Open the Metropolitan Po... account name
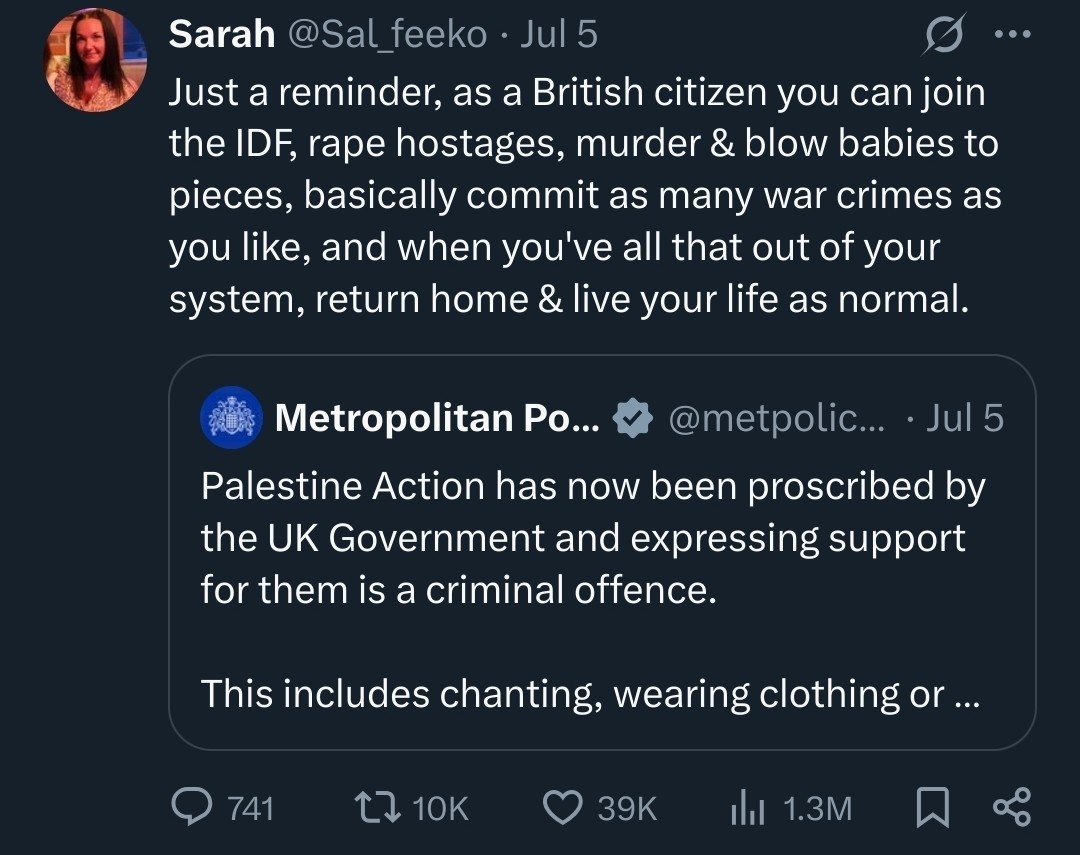This screenshot has height=855, width=1080. [x=437, y=418]
